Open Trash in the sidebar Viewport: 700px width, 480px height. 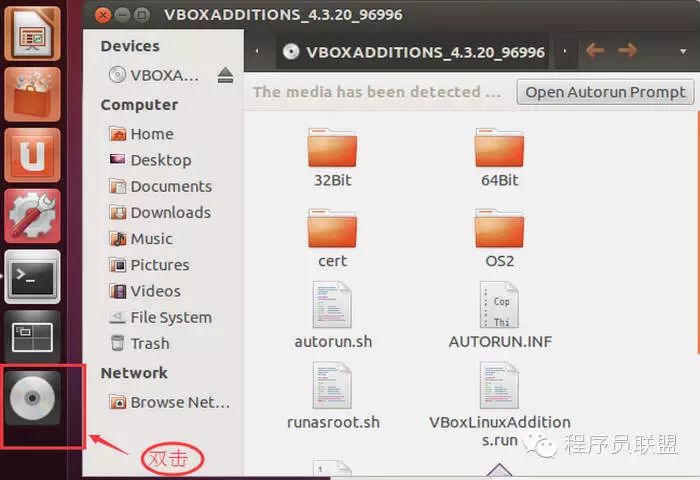139,343
